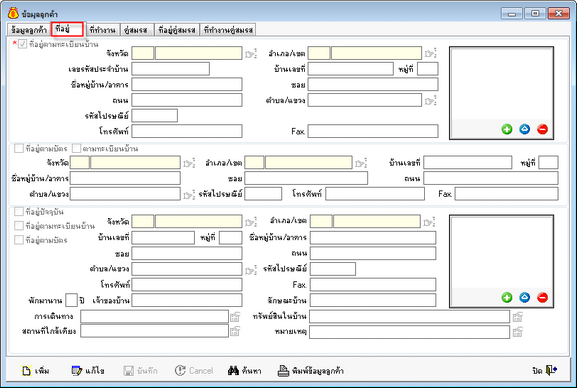Viewport: 577px width, 388px height.
Task: Click the red remove icon in the top image box
Action: [542, 129]
